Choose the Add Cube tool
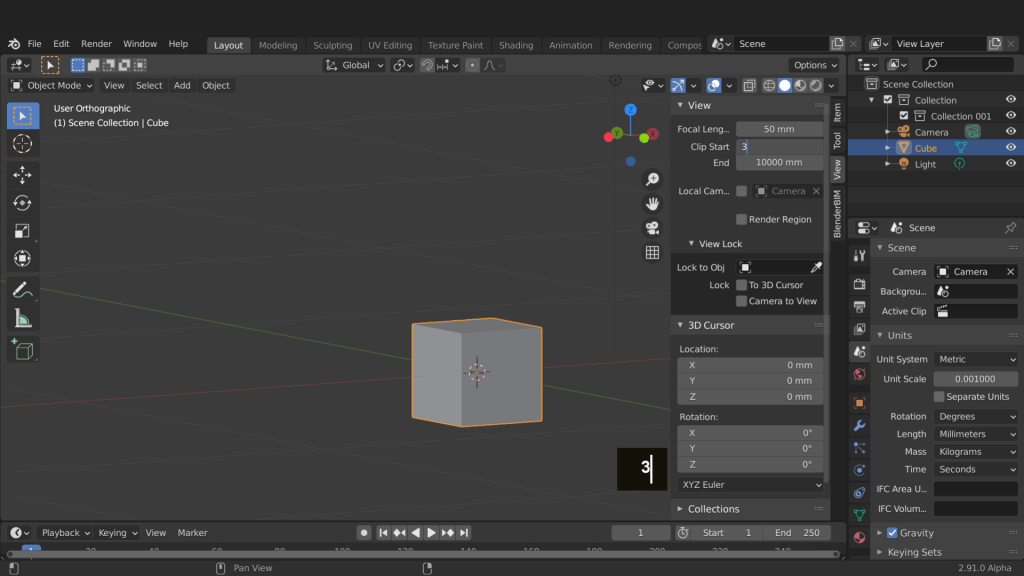This screenshot has height=576, width=1024. 22,350
